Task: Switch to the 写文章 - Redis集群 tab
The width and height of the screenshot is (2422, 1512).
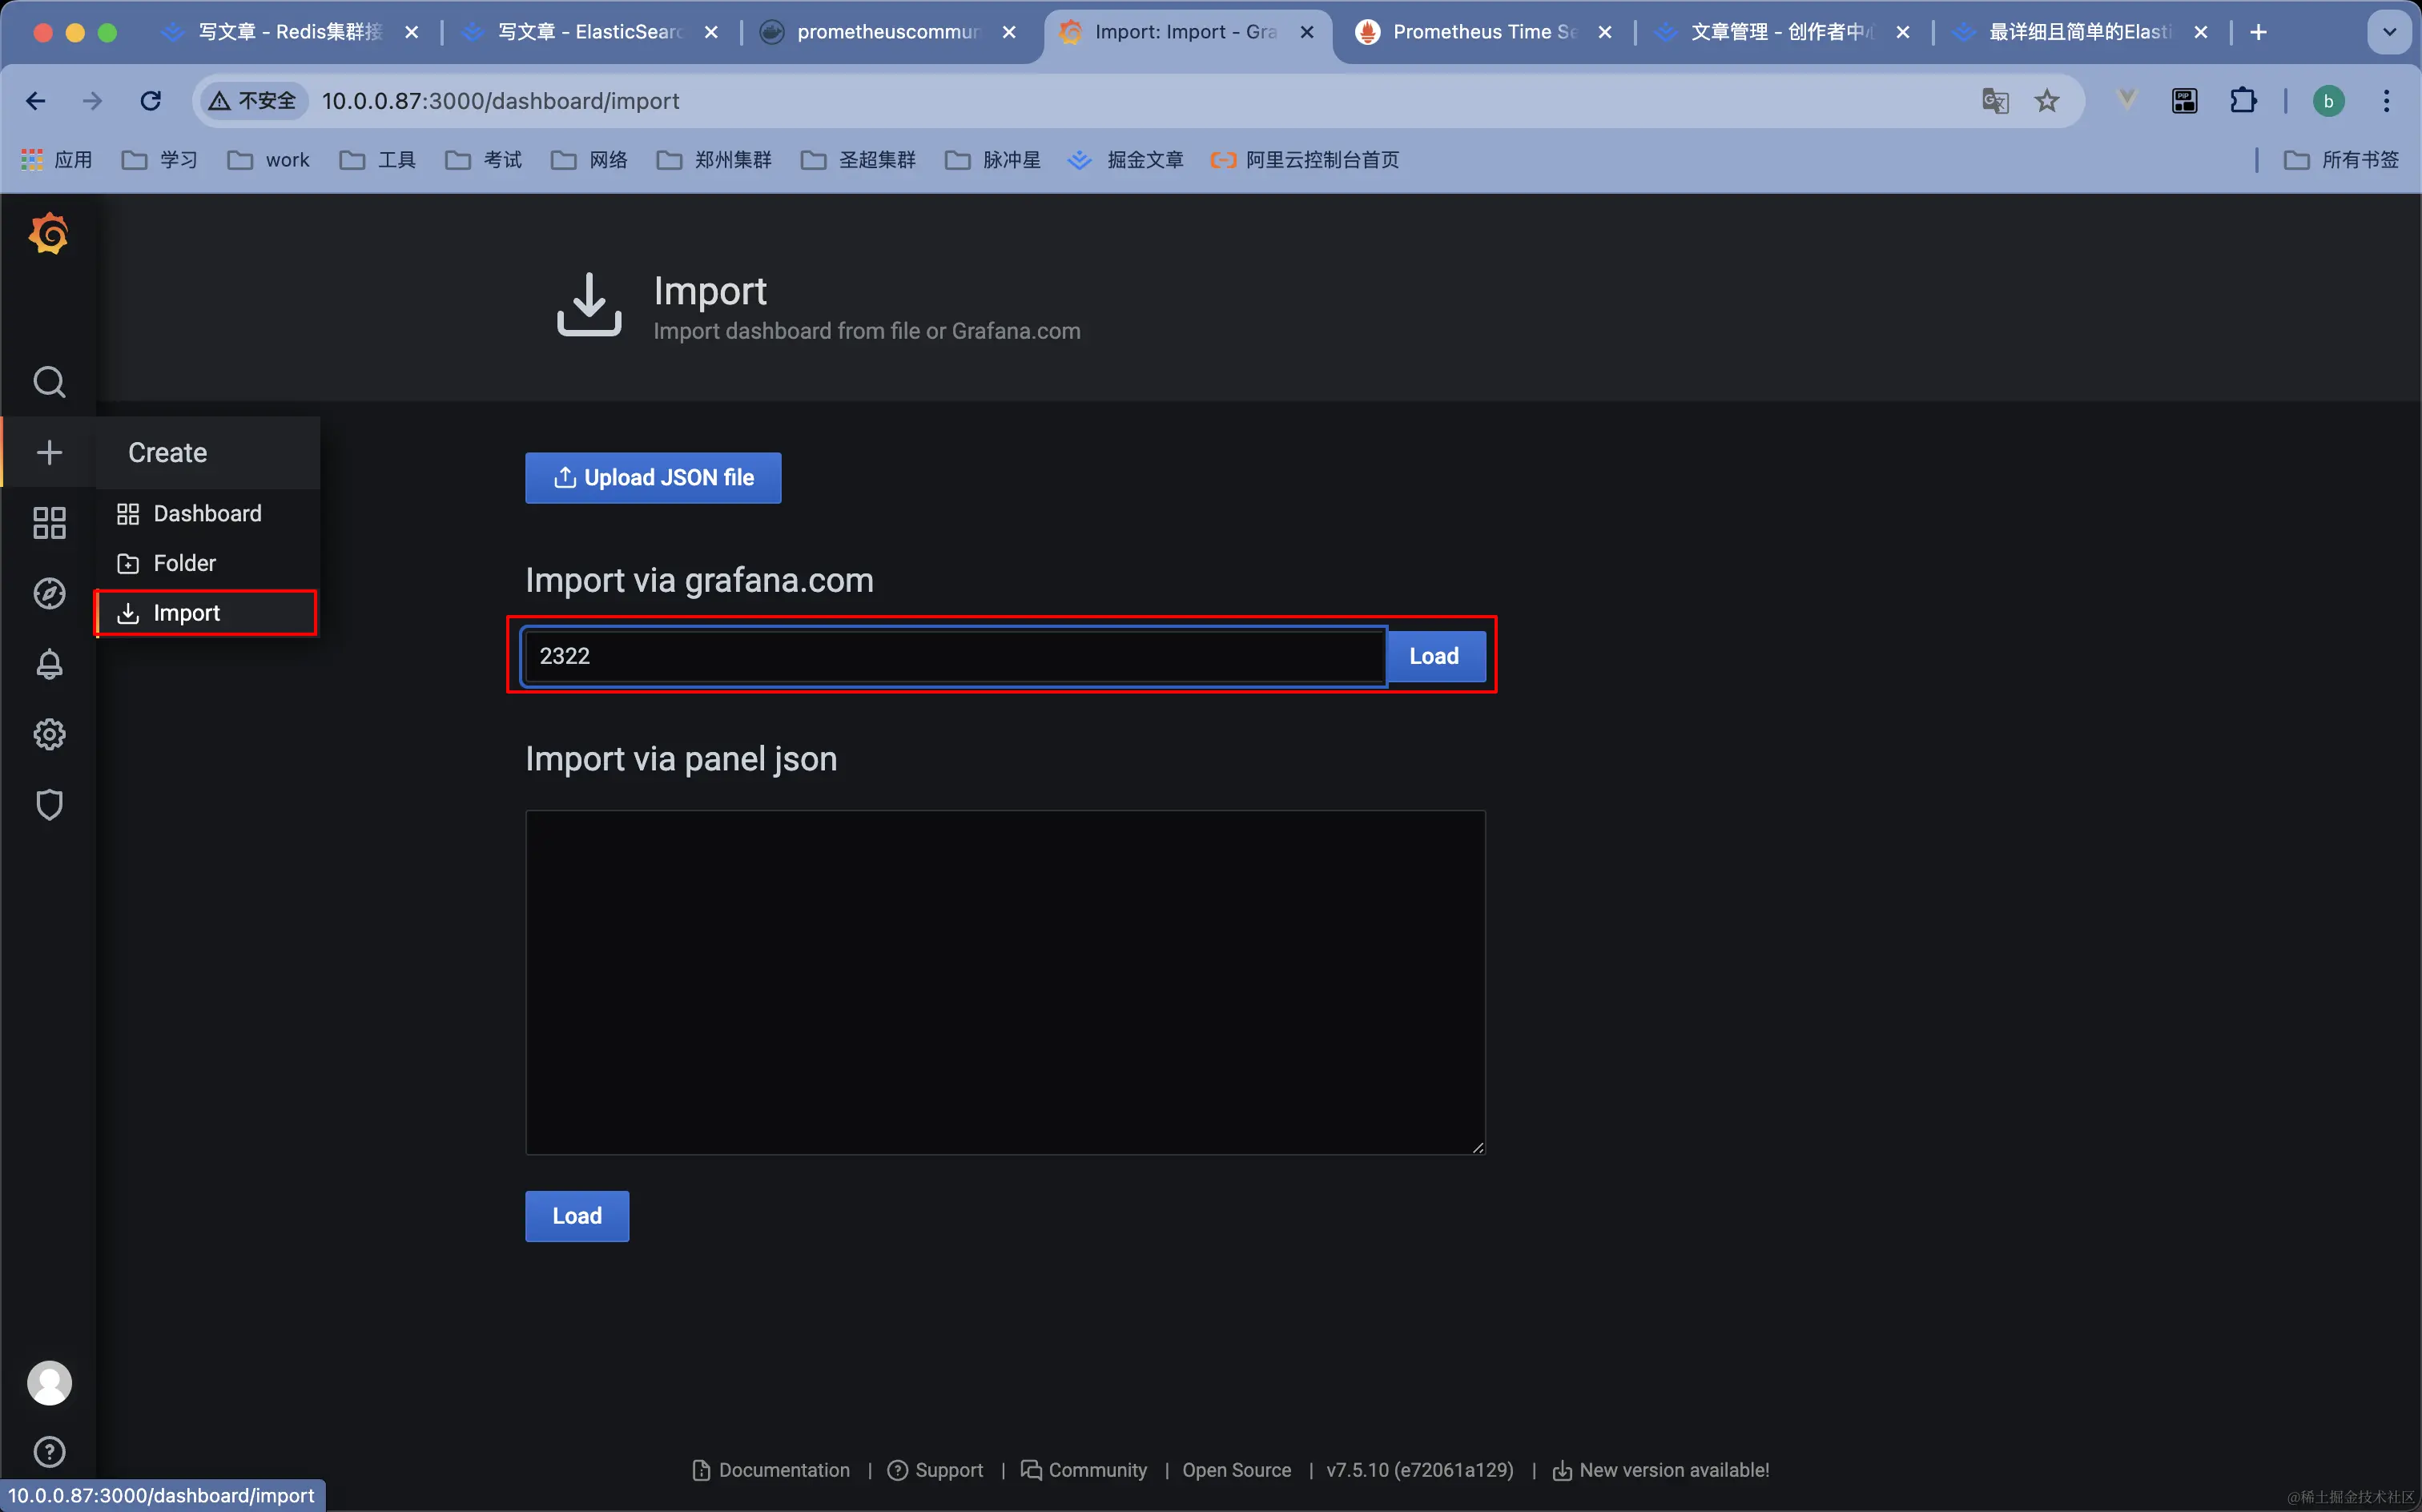Action: (290, 32)
